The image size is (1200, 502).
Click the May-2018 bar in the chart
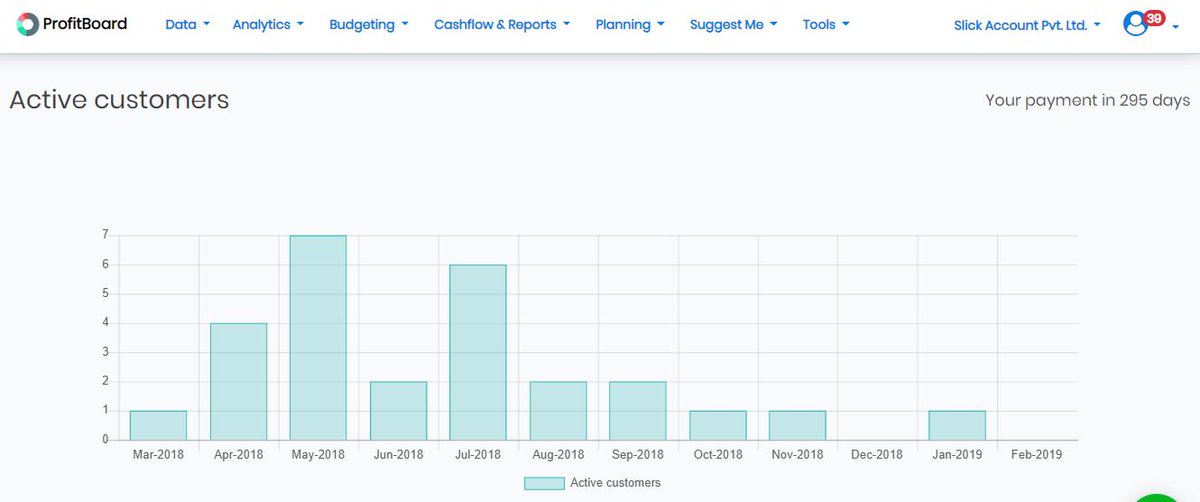coord(318,338)
